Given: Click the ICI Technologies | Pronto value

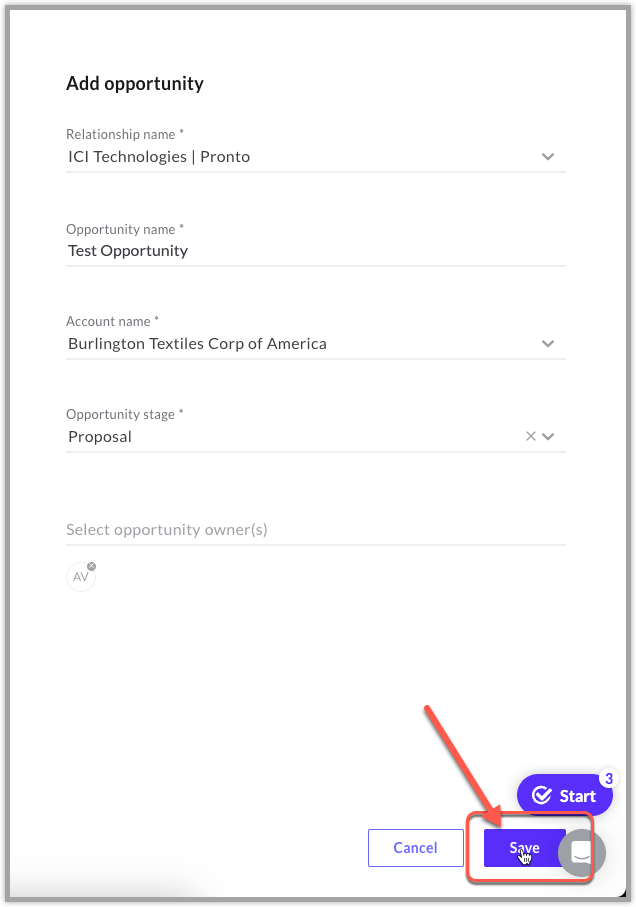Looking at the screenshot, I should (x=159, y=157).
